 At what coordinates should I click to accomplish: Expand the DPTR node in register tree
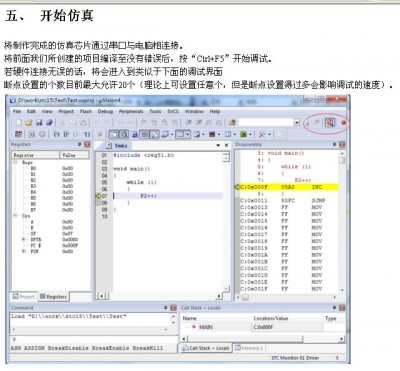click(x=24, y=240)
